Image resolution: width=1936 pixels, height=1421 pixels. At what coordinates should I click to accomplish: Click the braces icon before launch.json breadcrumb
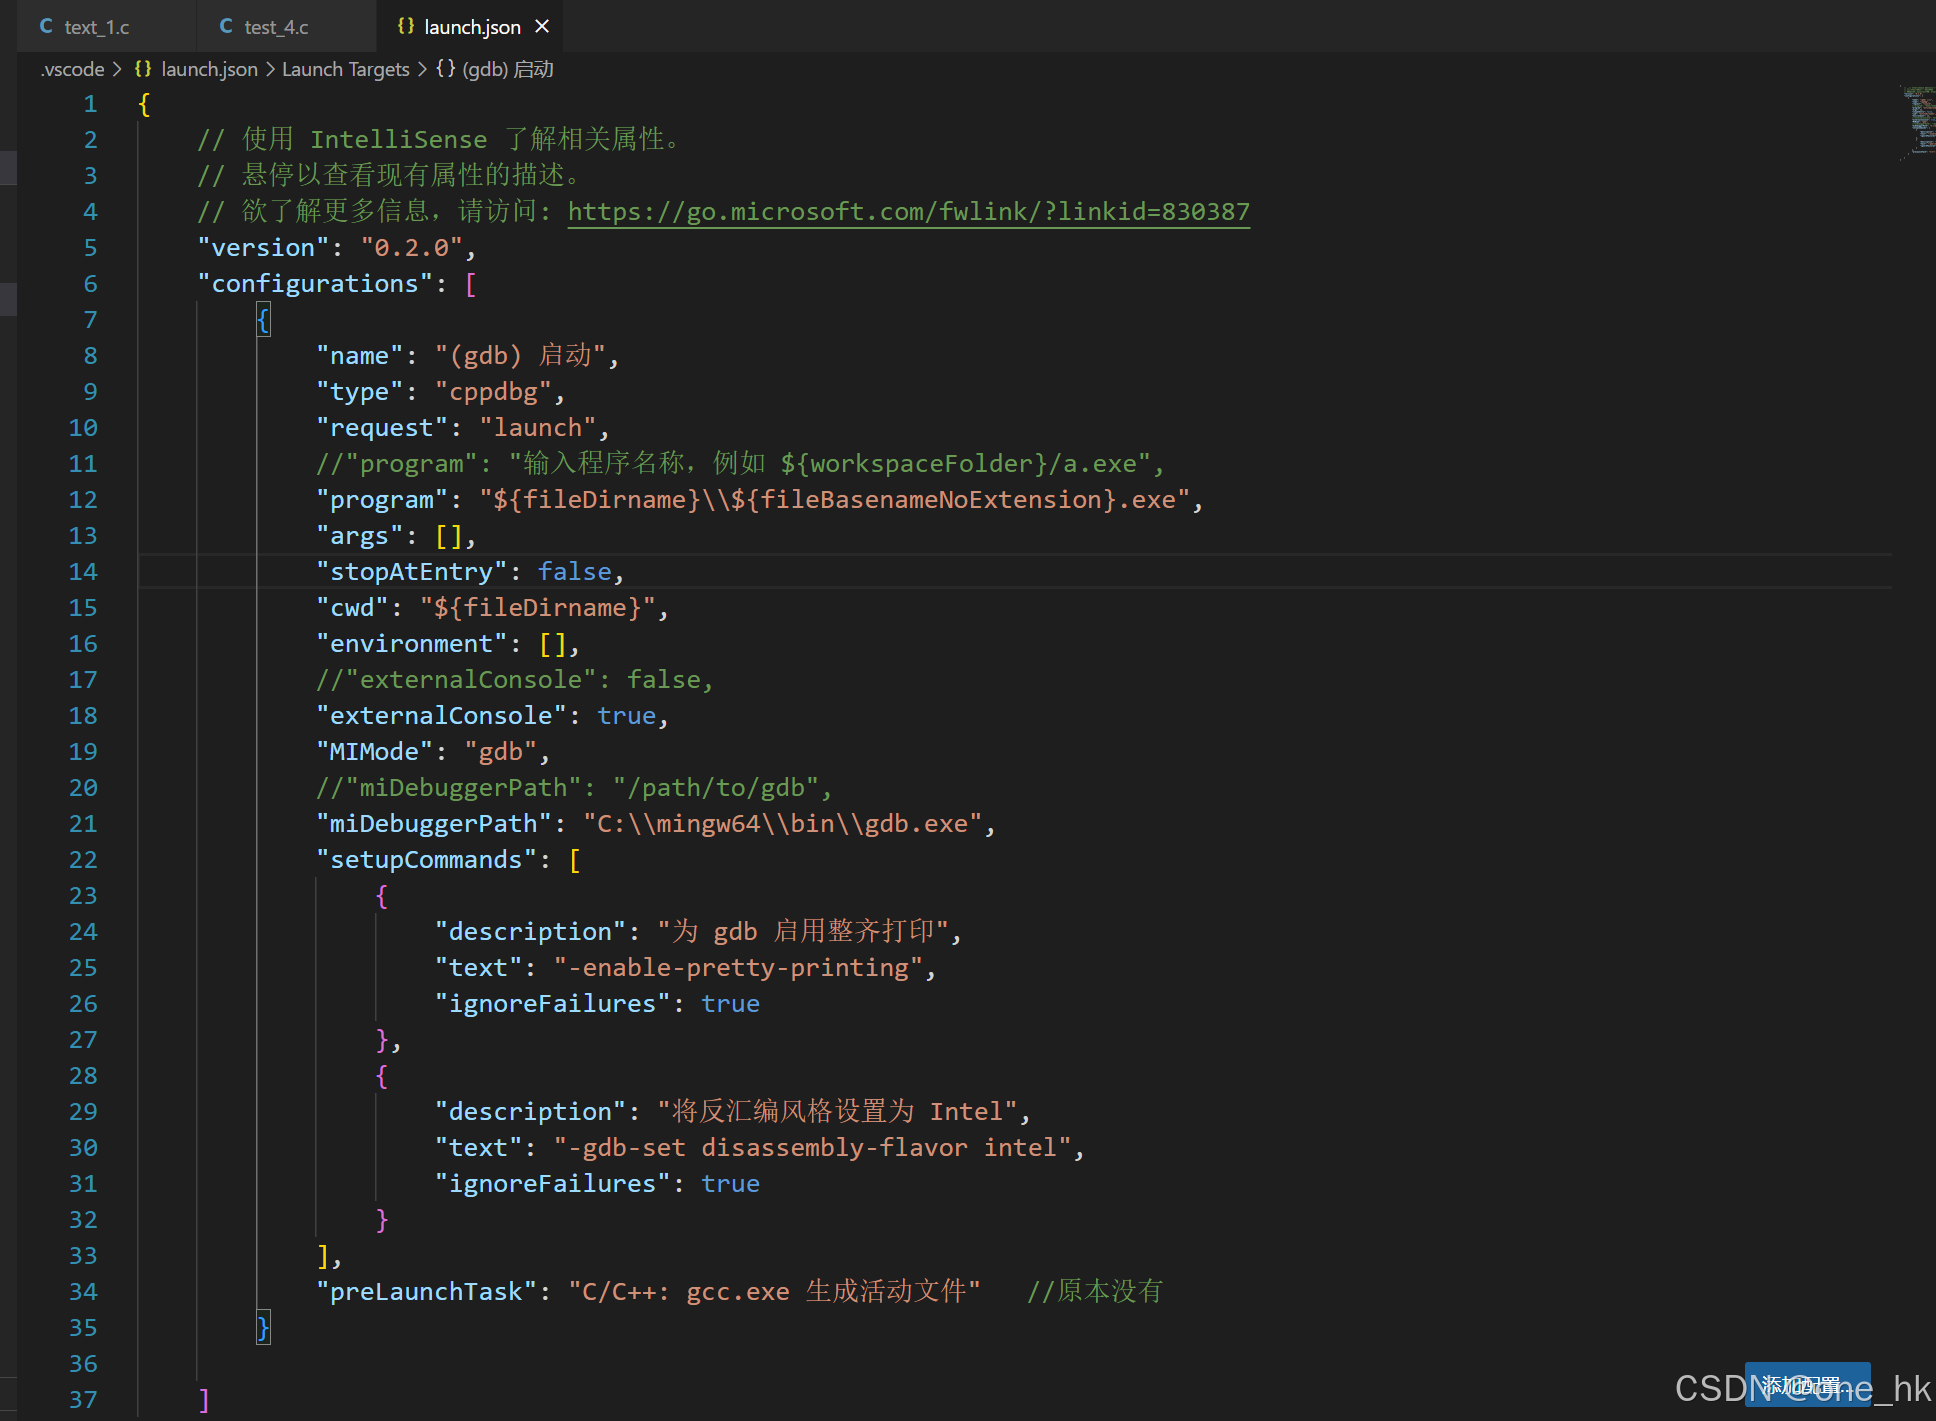coord(143,68)
